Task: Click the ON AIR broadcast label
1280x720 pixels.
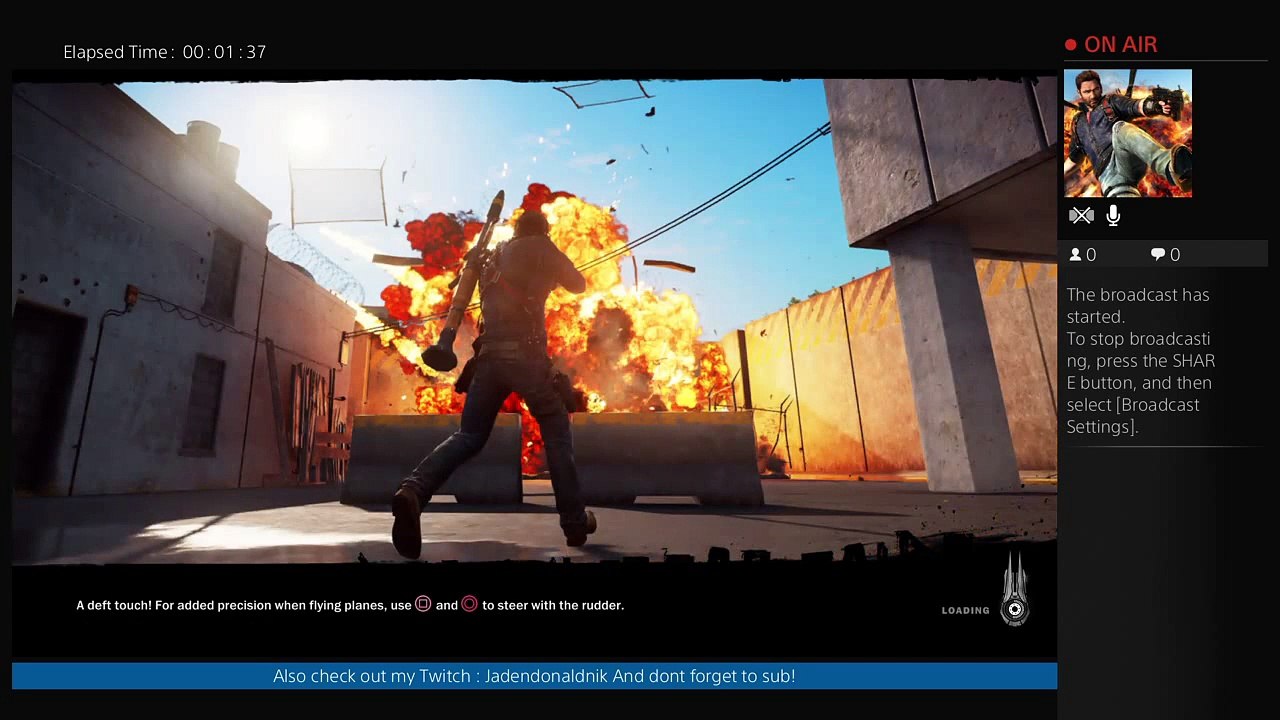Action: point(1120,45)
